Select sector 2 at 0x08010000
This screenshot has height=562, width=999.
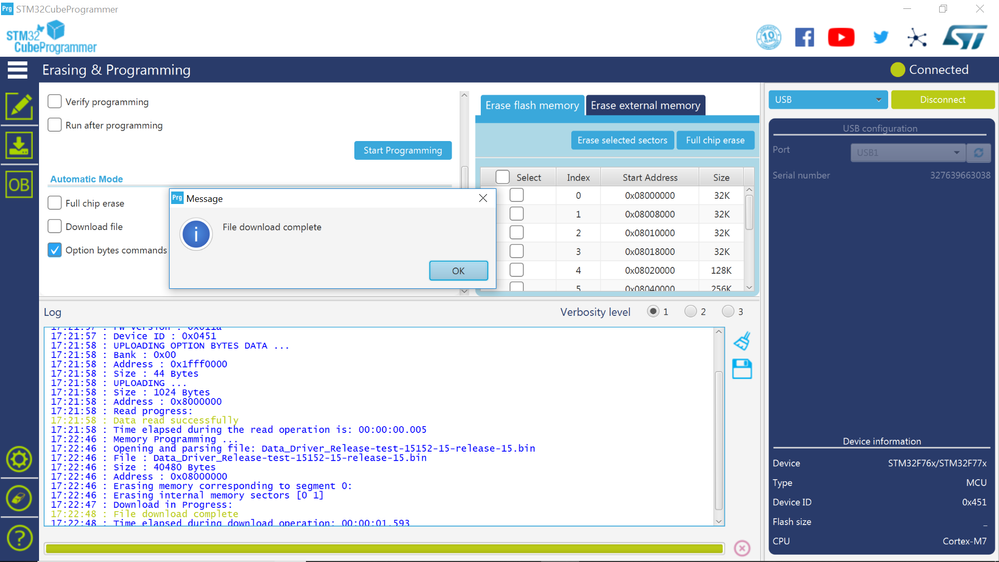coord(517,233)
